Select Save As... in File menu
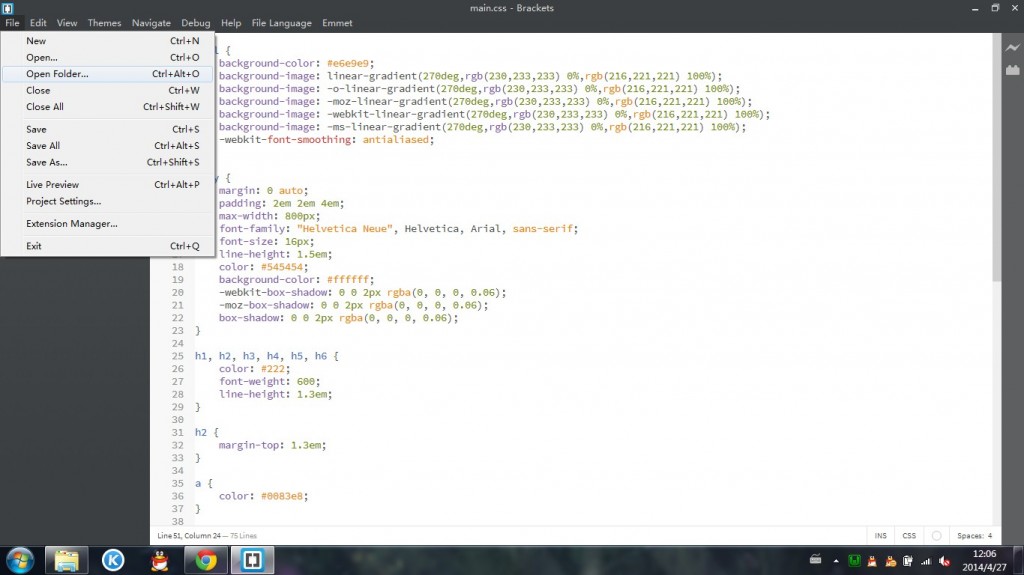This screenshot has height=575, width=1024. click(x=107, y=162)
